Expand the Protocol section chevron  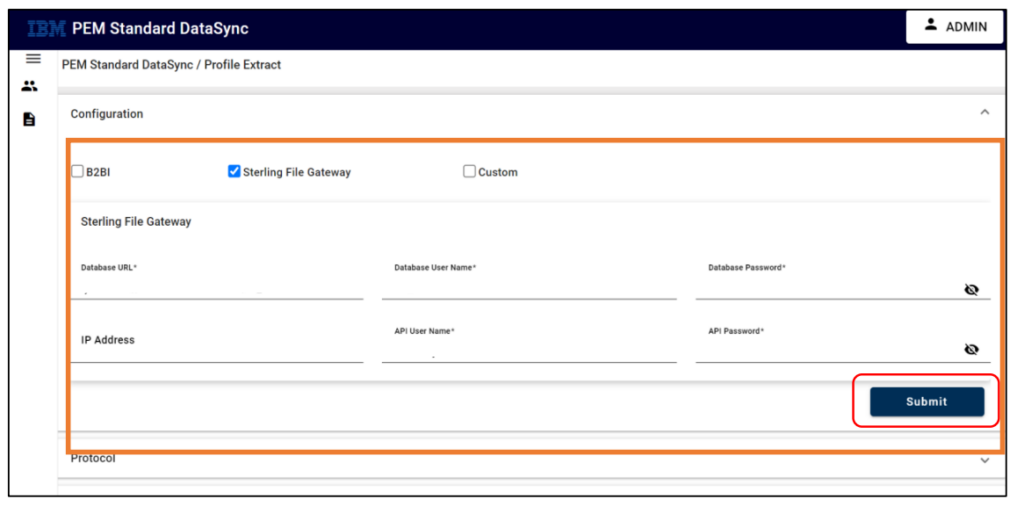[x=985, y=460]
